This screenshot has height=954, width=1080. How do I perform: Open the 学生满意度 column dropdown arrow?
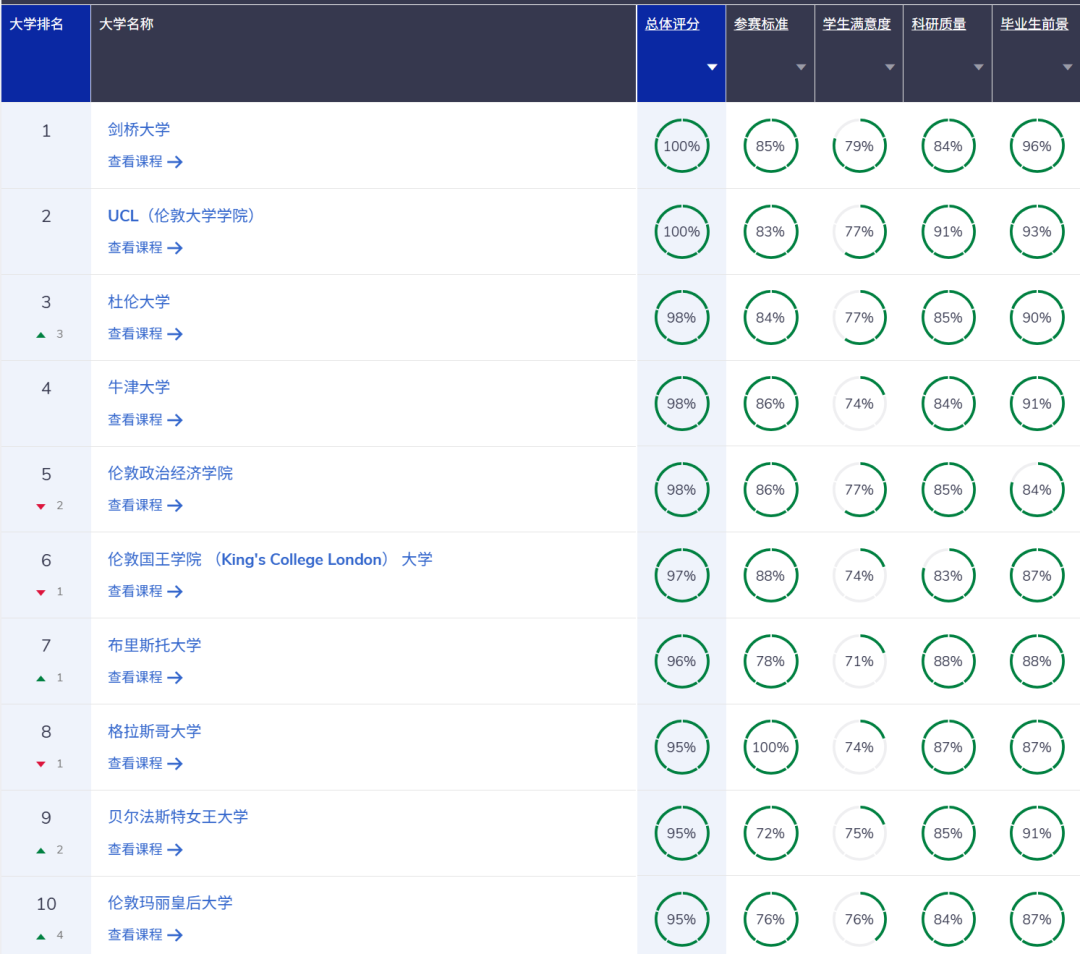(889, 67)
